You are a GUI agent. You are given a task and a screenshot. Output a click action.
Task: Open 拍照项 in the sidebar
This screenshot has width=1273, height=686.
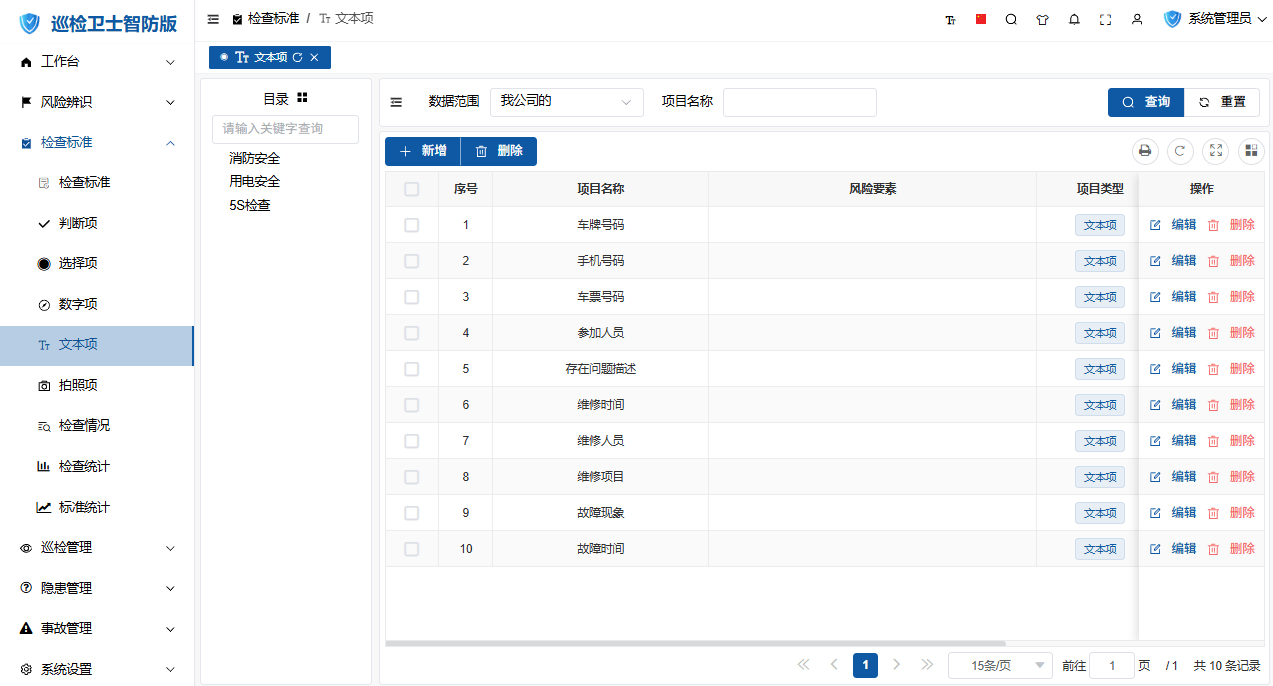[97, 386]
